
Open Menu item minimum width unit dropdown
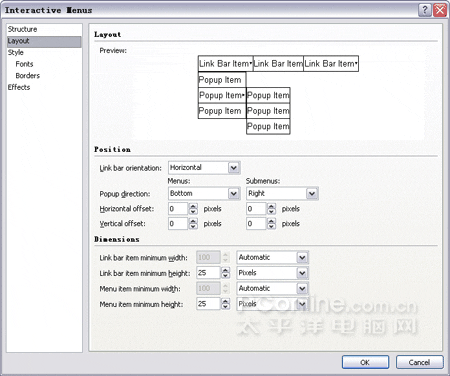coord(273,288)
